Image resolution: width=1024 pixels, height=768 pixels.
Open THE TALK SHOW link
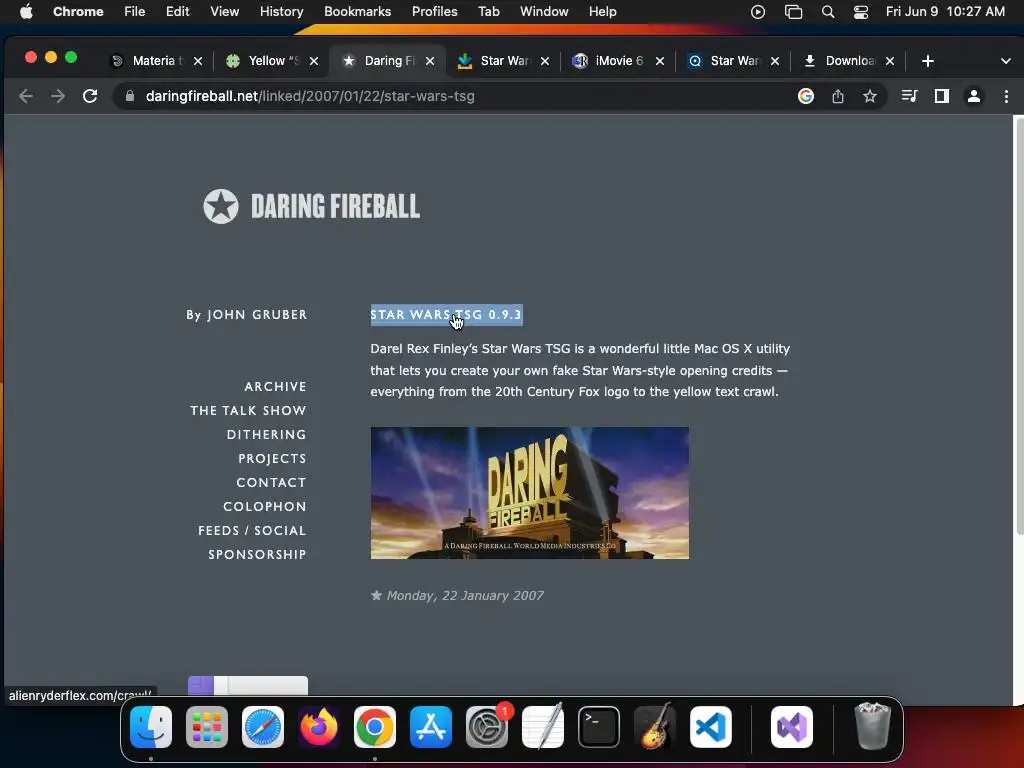[248, 411]
